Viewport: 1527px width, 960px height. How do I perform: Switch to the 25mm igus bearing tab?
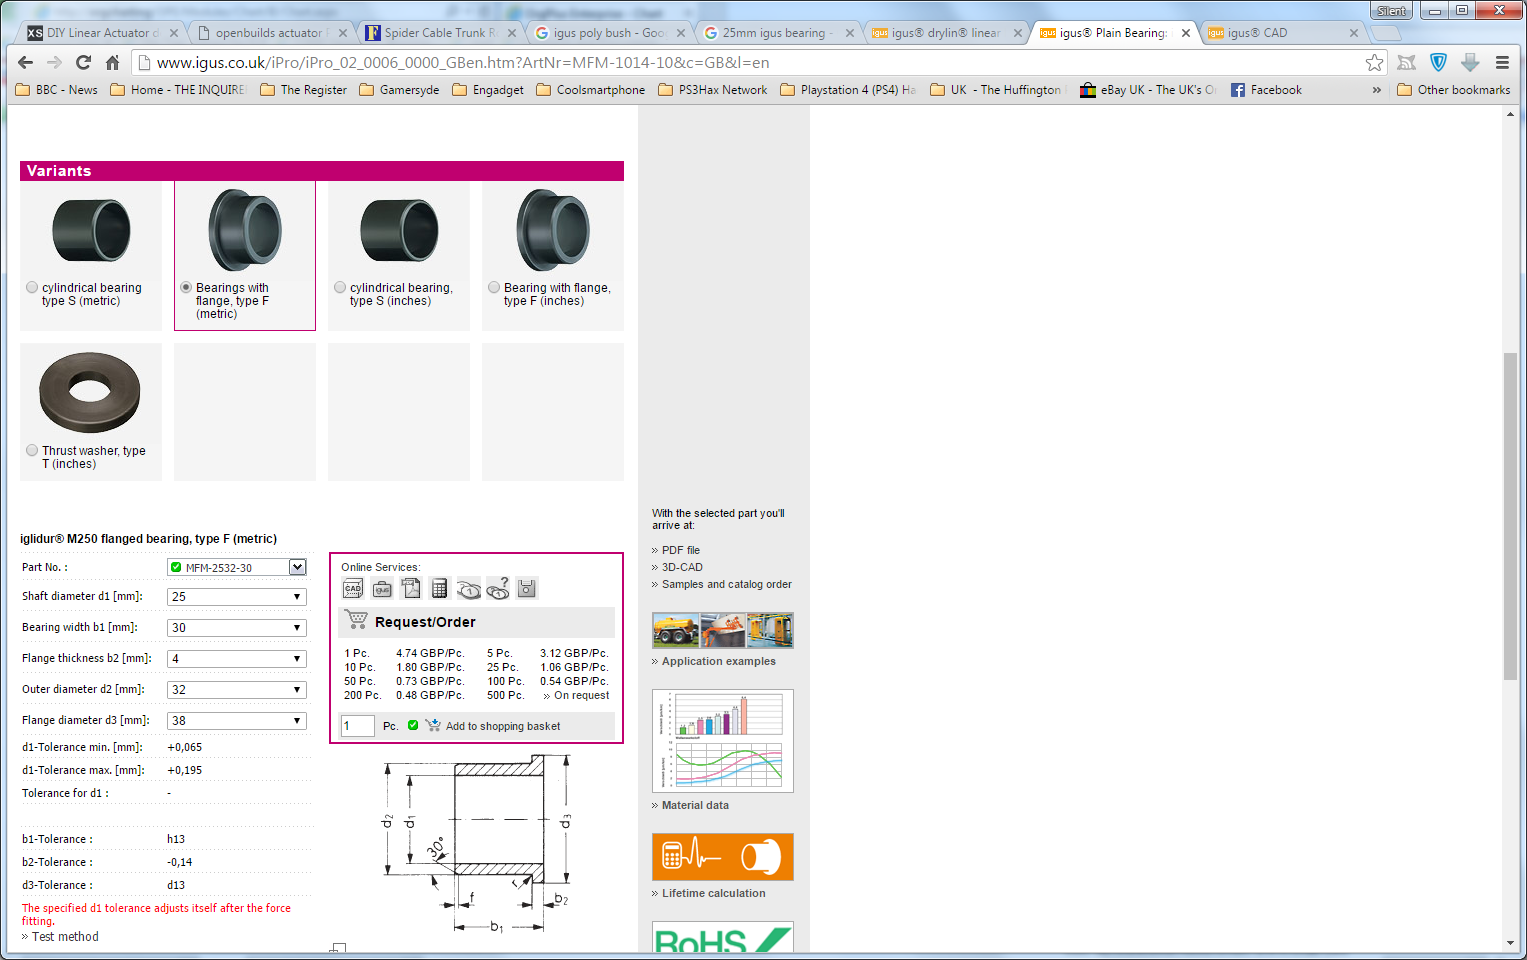776,33
